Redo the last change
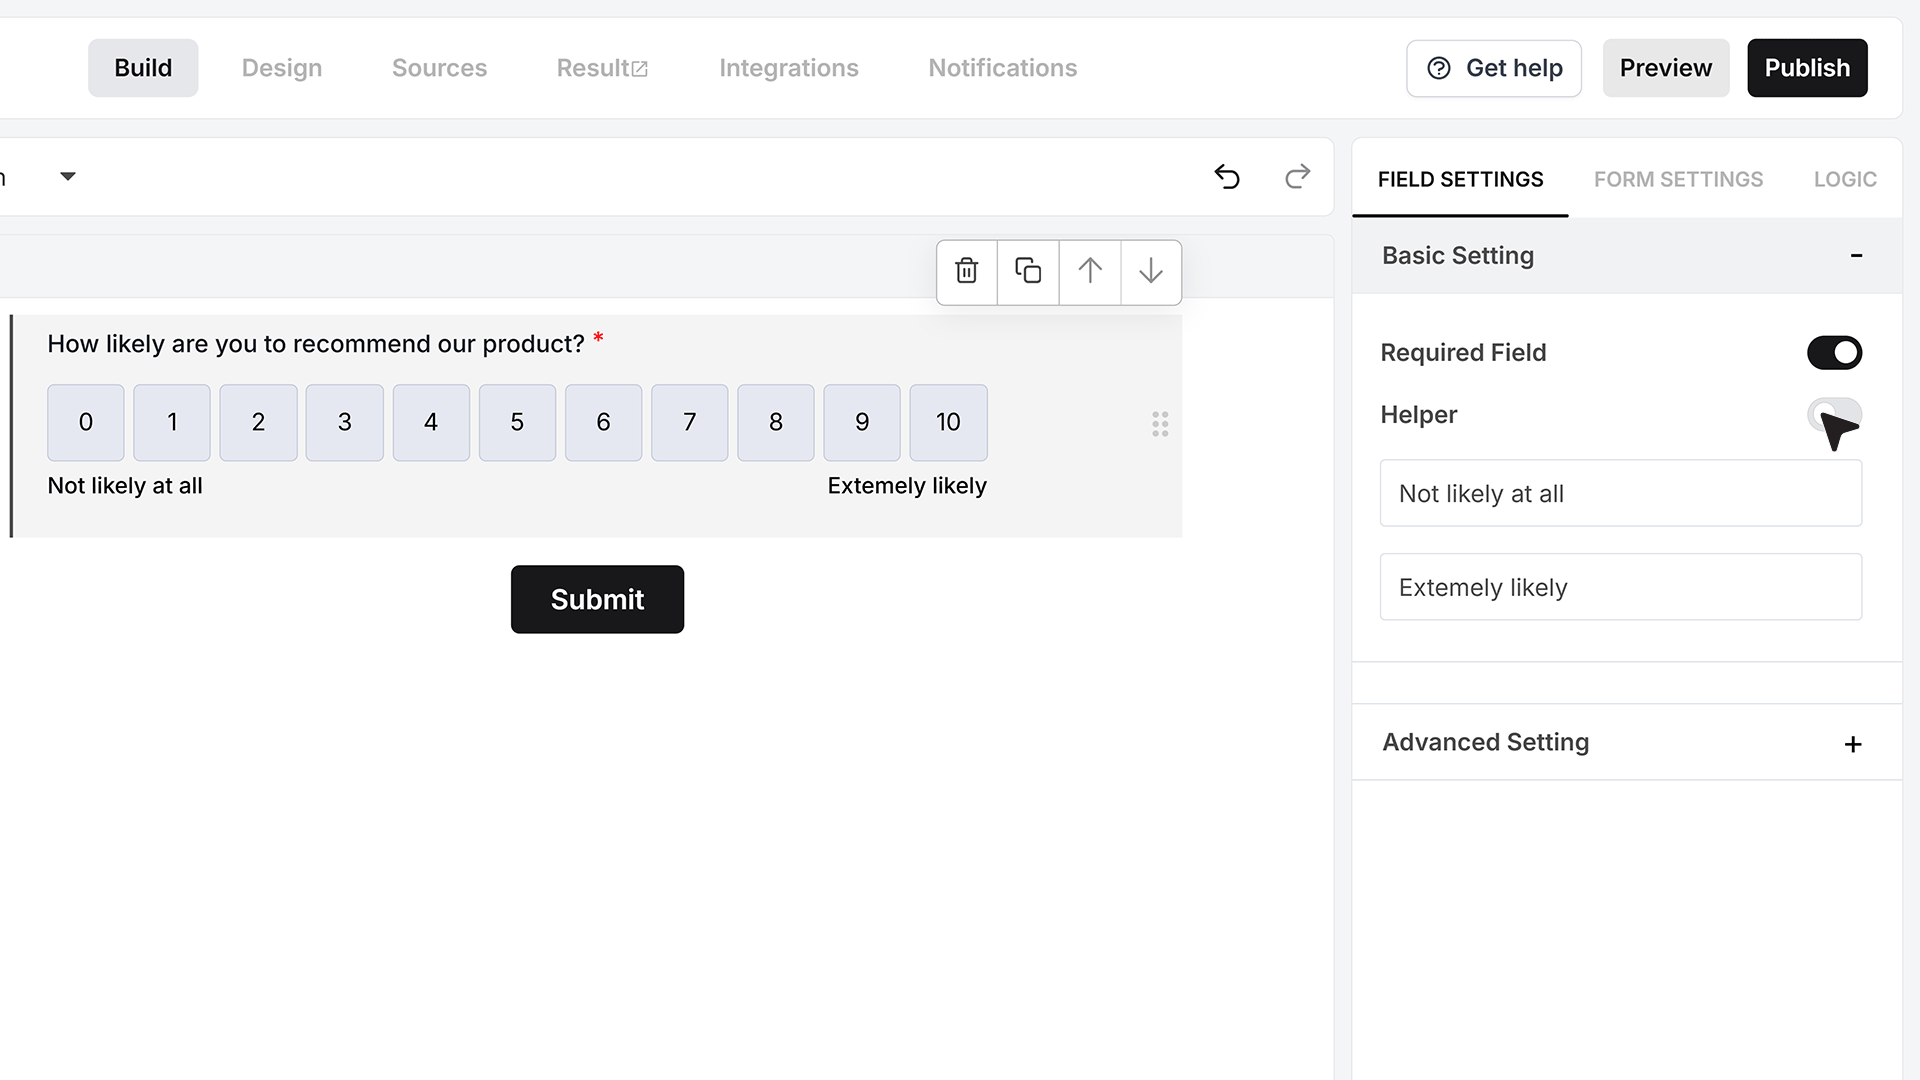 1297,177
